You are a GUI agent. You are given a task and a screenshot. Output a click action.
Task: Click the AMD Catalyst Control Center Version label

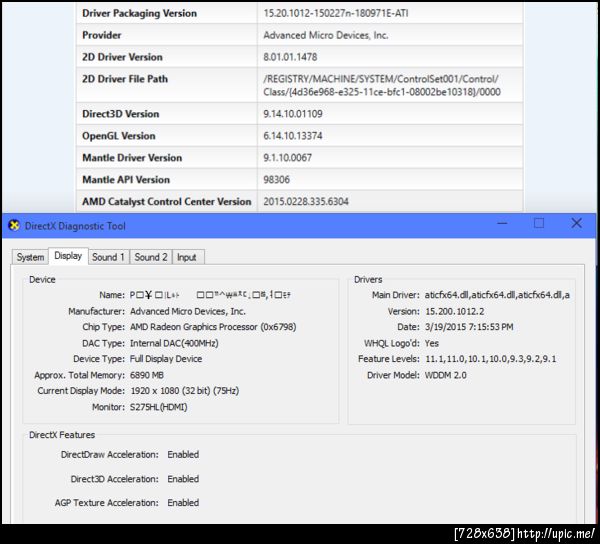click(167, 202)
